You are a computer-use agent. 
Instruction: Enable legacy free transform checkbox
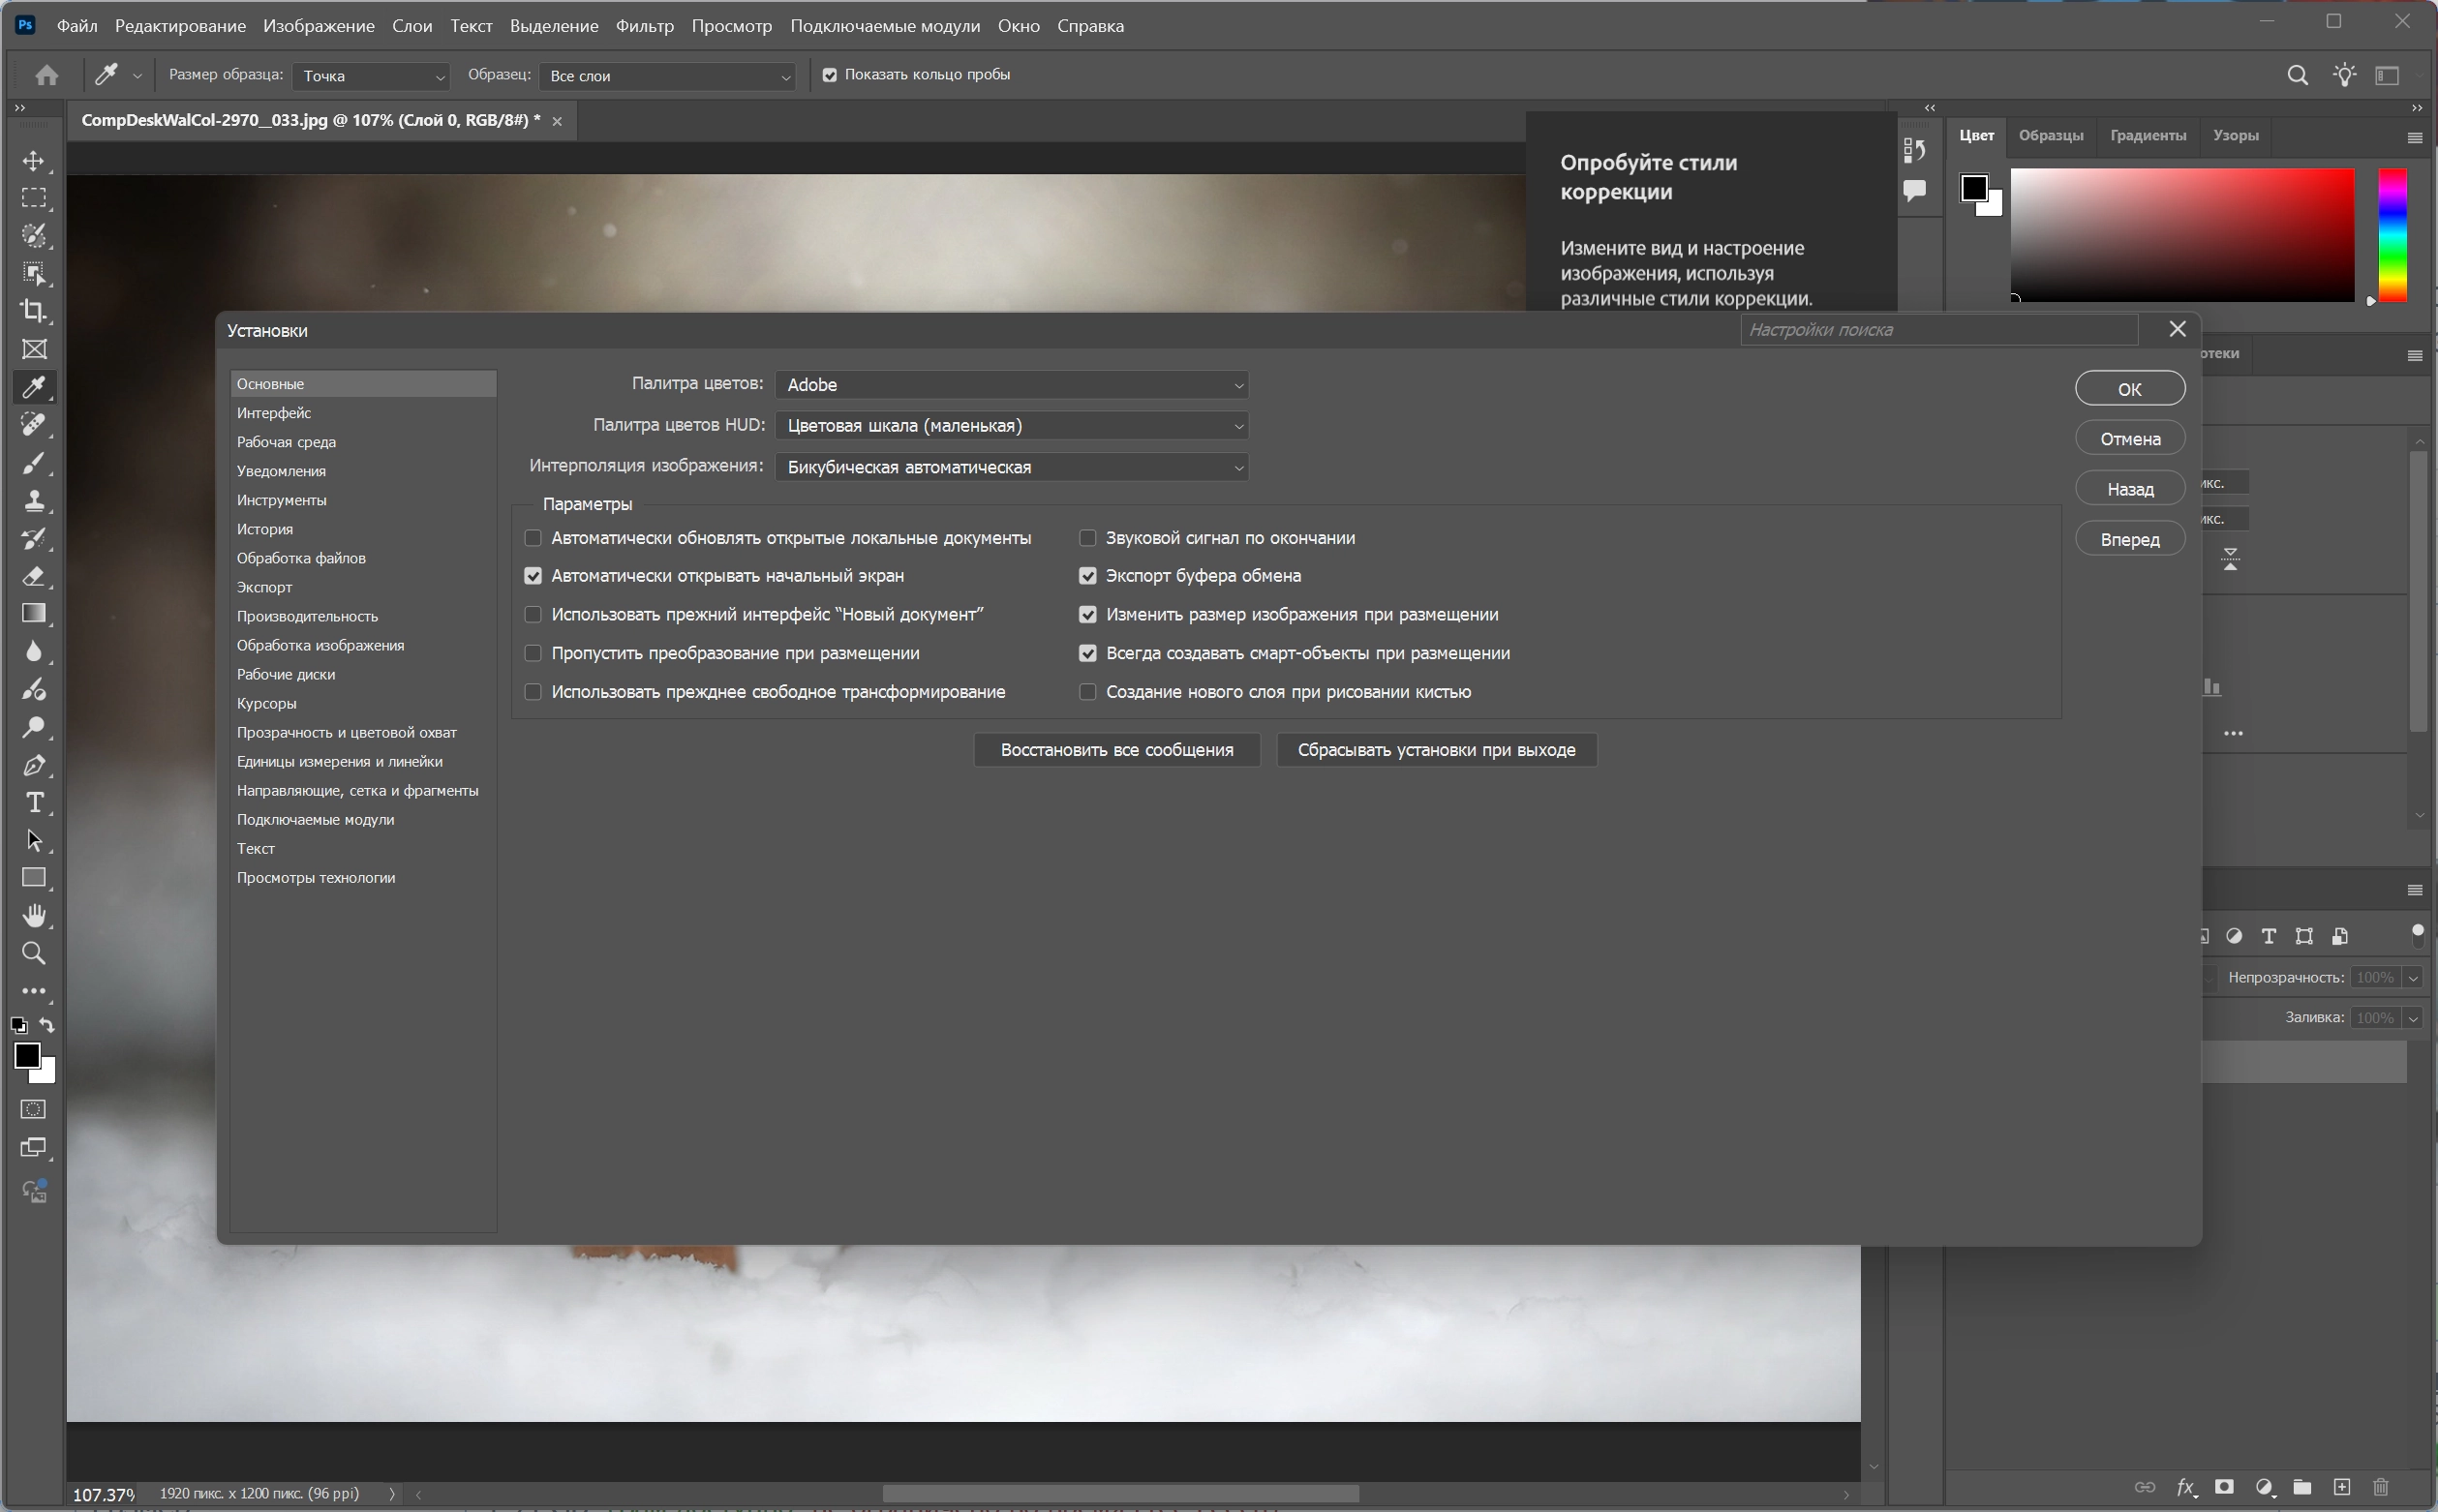coord(533,692)
